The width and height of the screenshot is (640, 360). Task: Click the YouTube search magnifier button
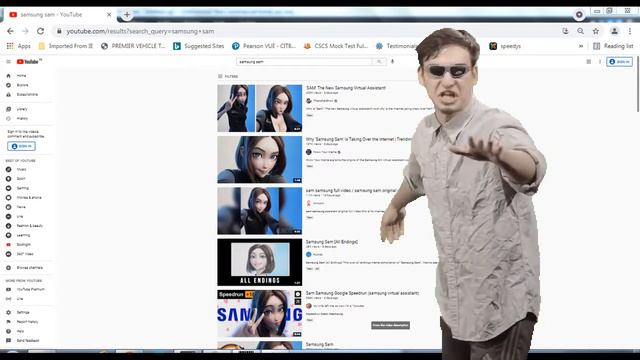(x=379, y=62)
